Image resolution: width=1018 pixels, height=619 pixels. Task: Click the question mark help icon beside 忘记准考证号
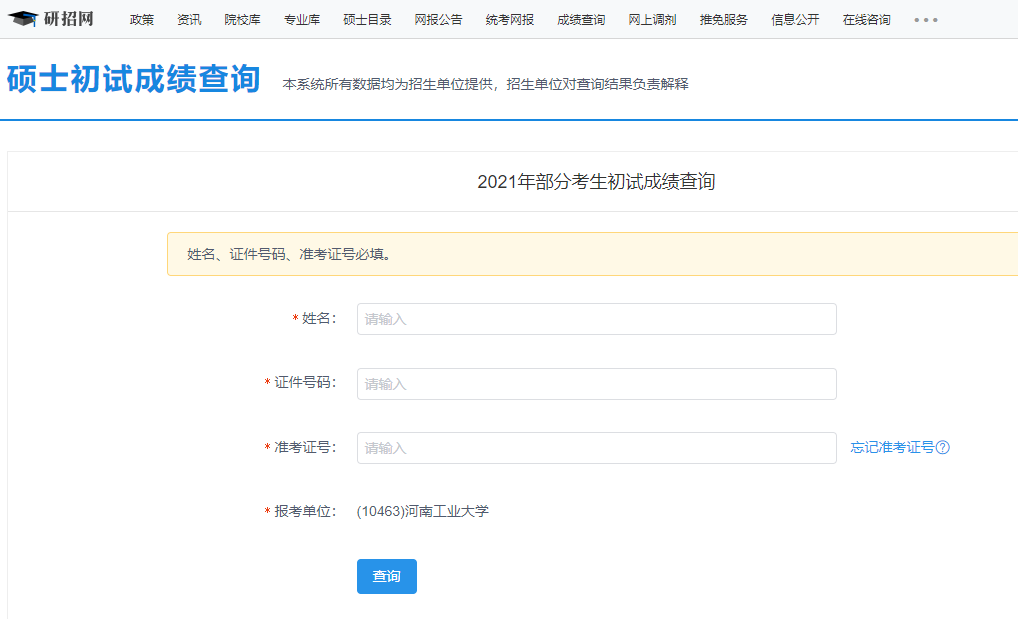[x=941, y=449]
